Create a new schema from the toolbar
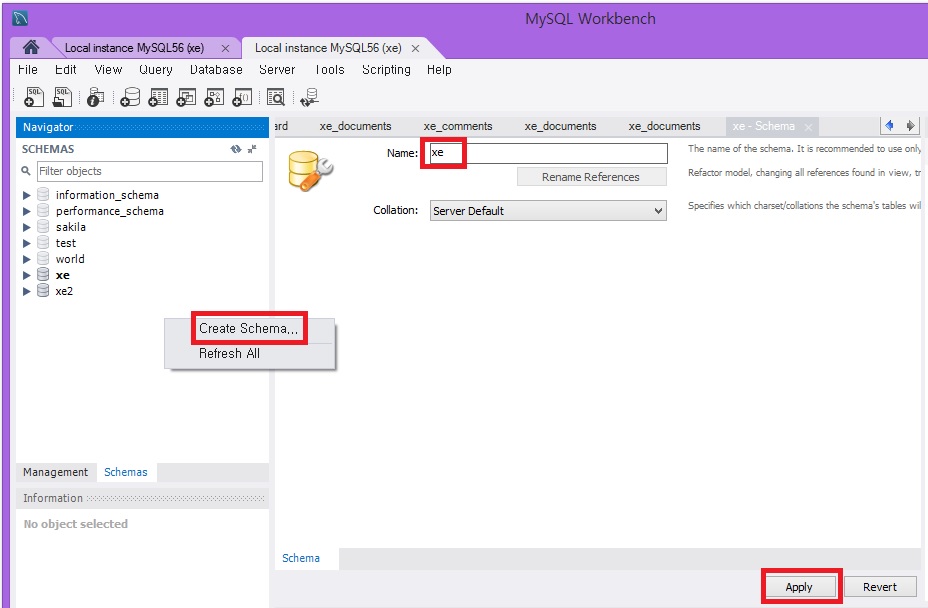Viewport: 928px width, 608px height. (x=129, y=97)
